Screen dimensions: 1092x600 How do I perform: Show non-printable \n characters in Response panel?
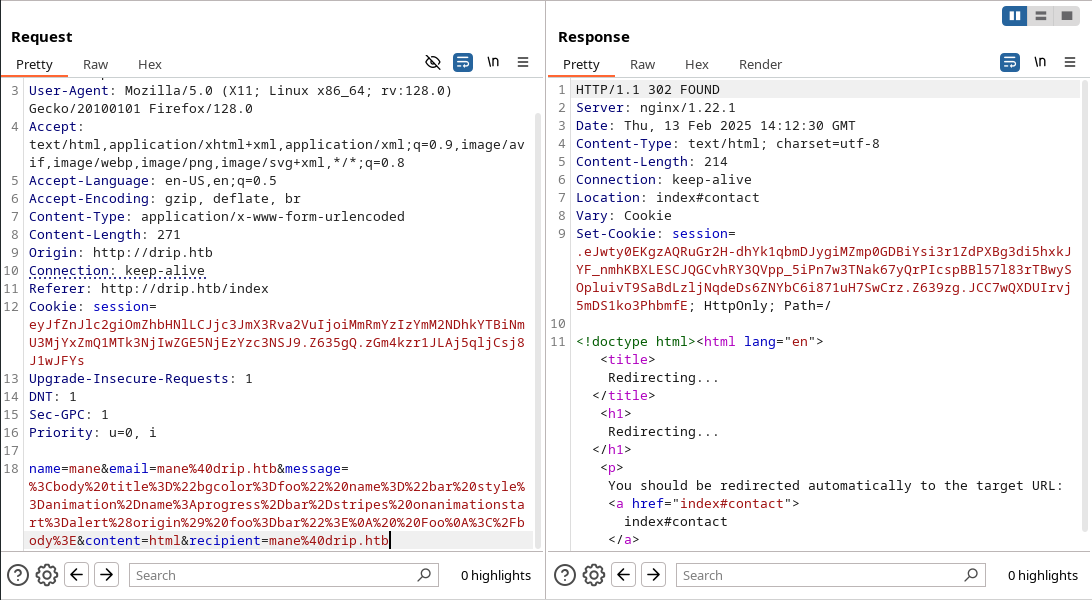[1040, 62]
